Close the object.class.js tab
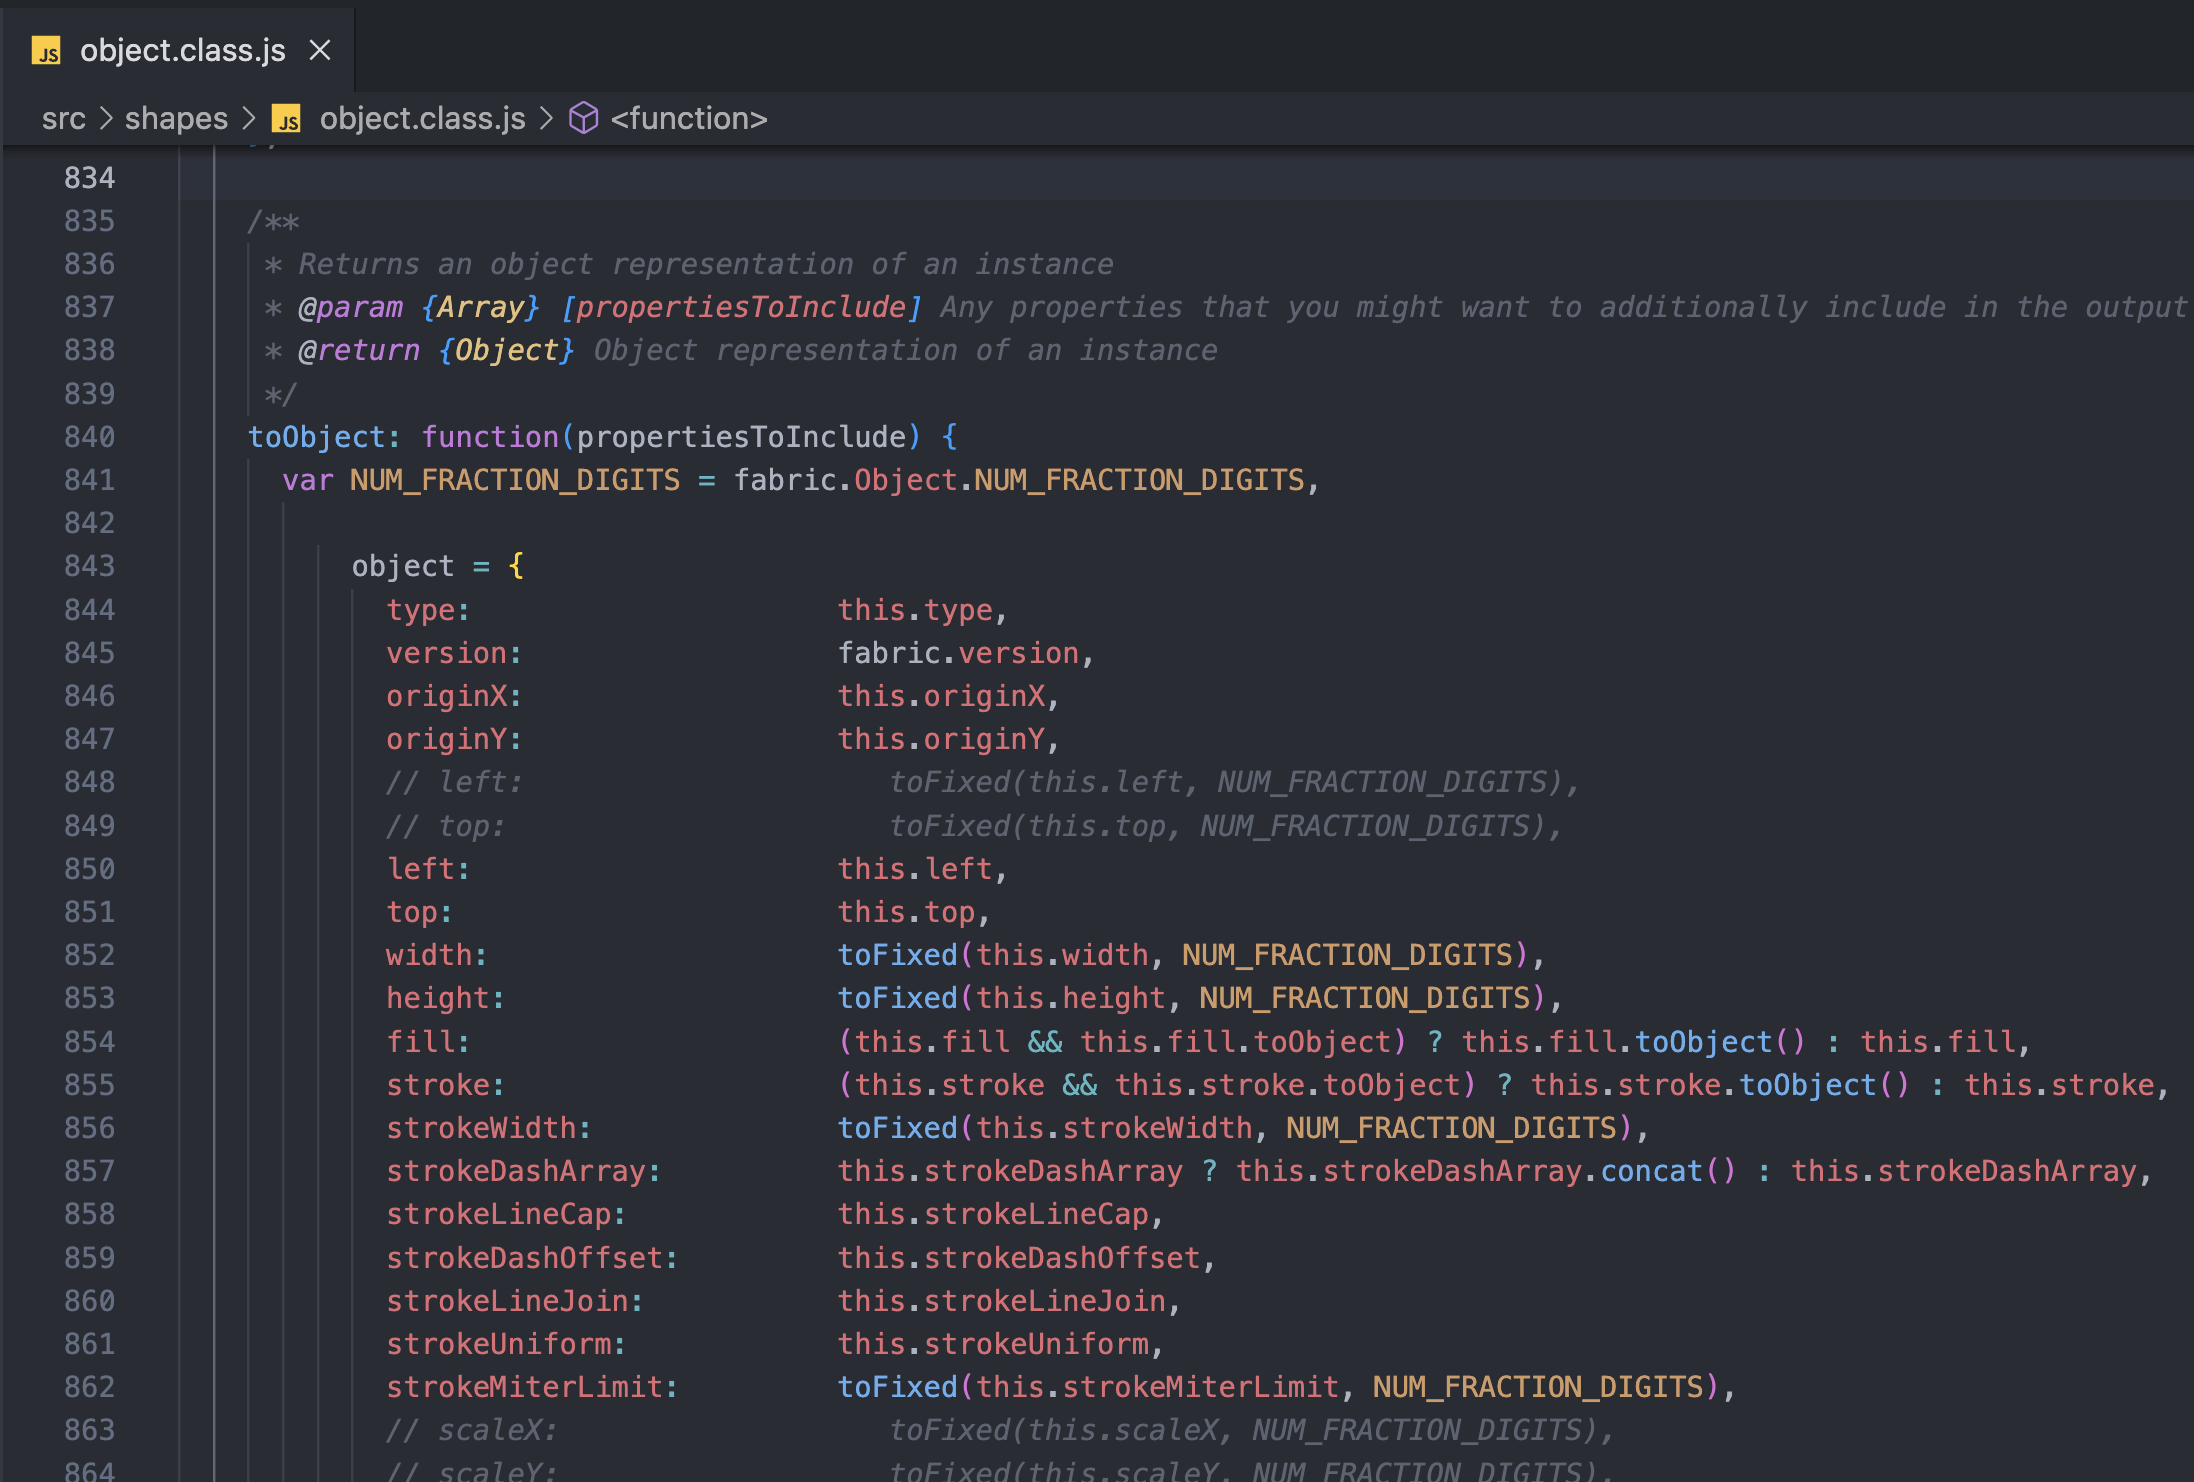The width and height of the screenshot is (2194, 1482). 319,50
